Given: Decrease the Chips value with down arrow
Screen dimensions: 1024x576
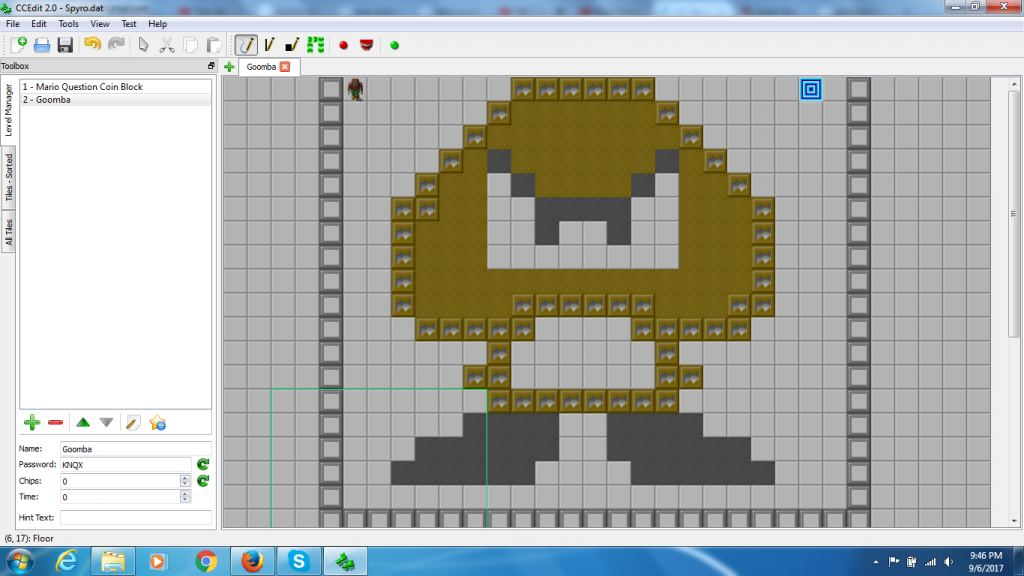Looking at the screenshot, I should (185, 485).
